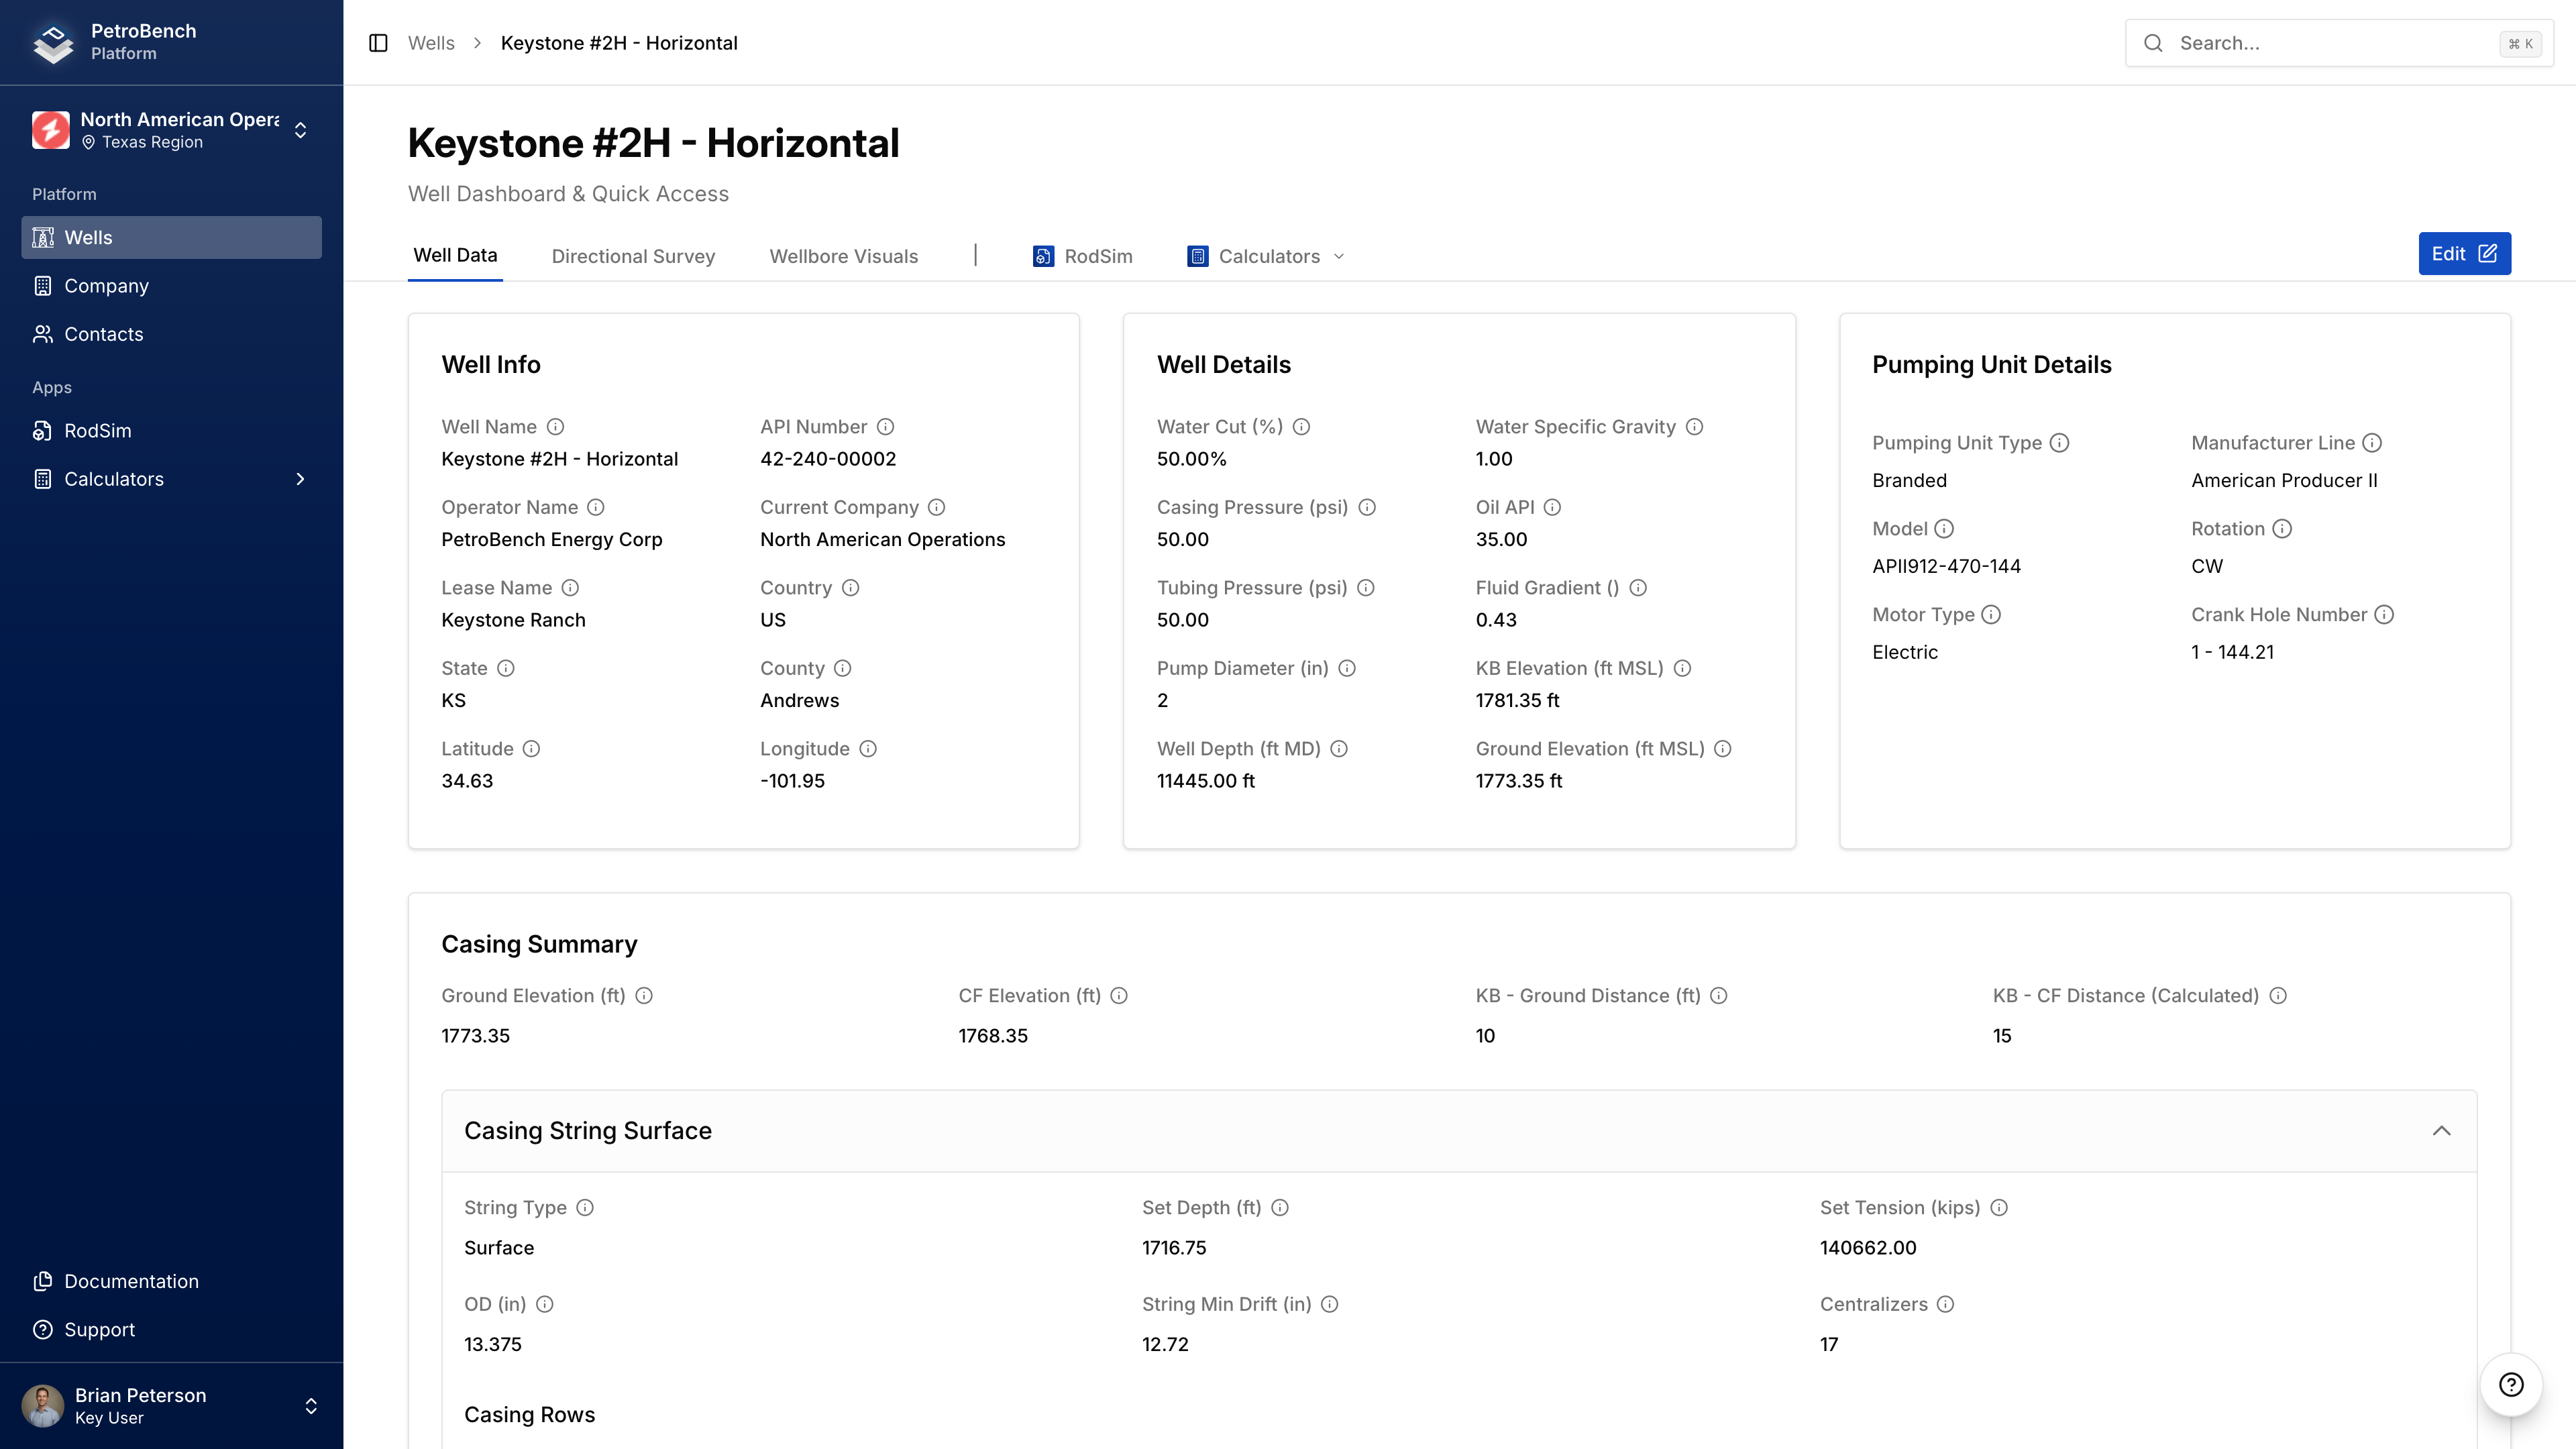Screen dimensions: 2576x1449
Task: Switch to the Wellbore Visuals tab
Action: tap(843, 256)
